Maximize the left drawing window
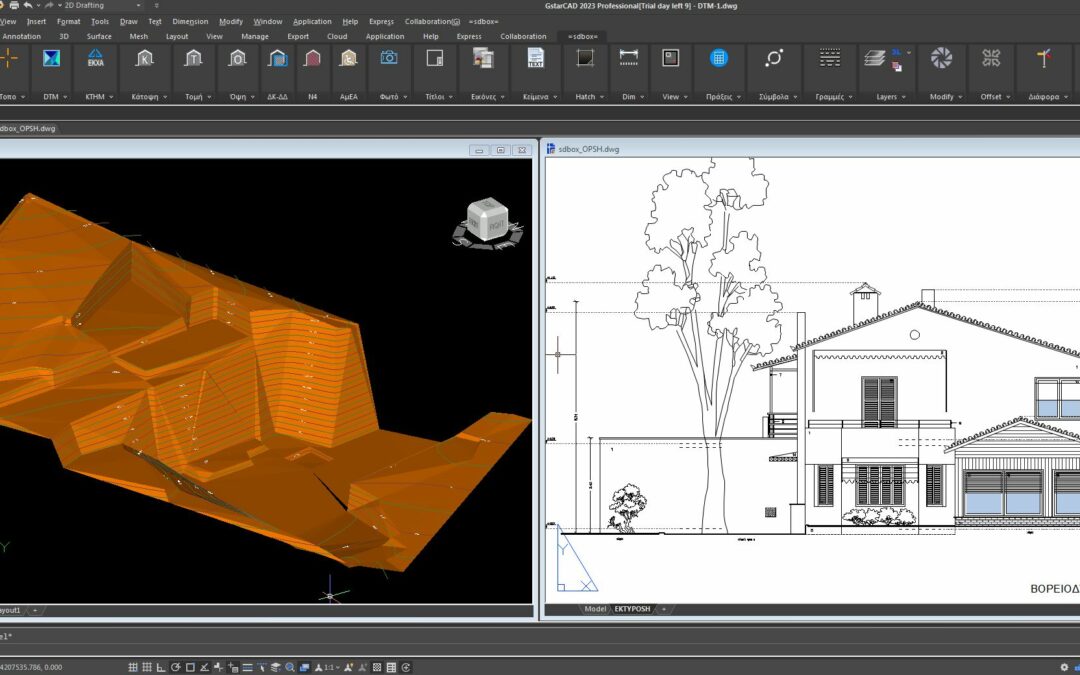This screenshot has height=675, width=1080. (x=500, y=149)
